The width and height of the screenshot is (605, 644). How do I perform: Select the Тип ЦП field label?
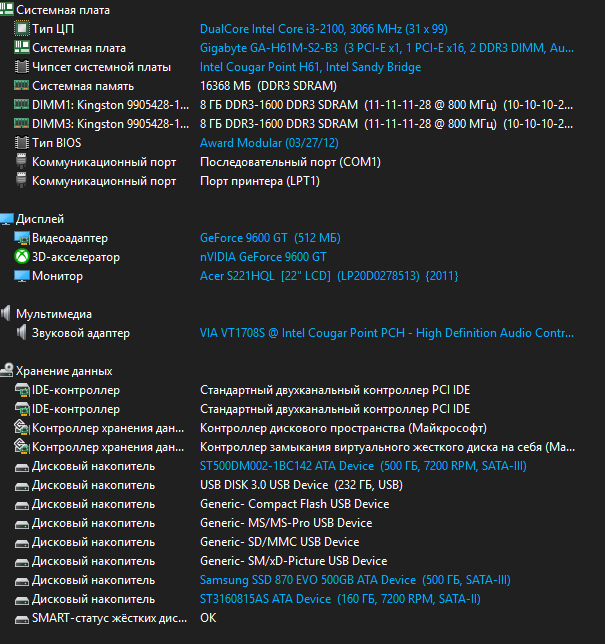click(x=53, y=29)
